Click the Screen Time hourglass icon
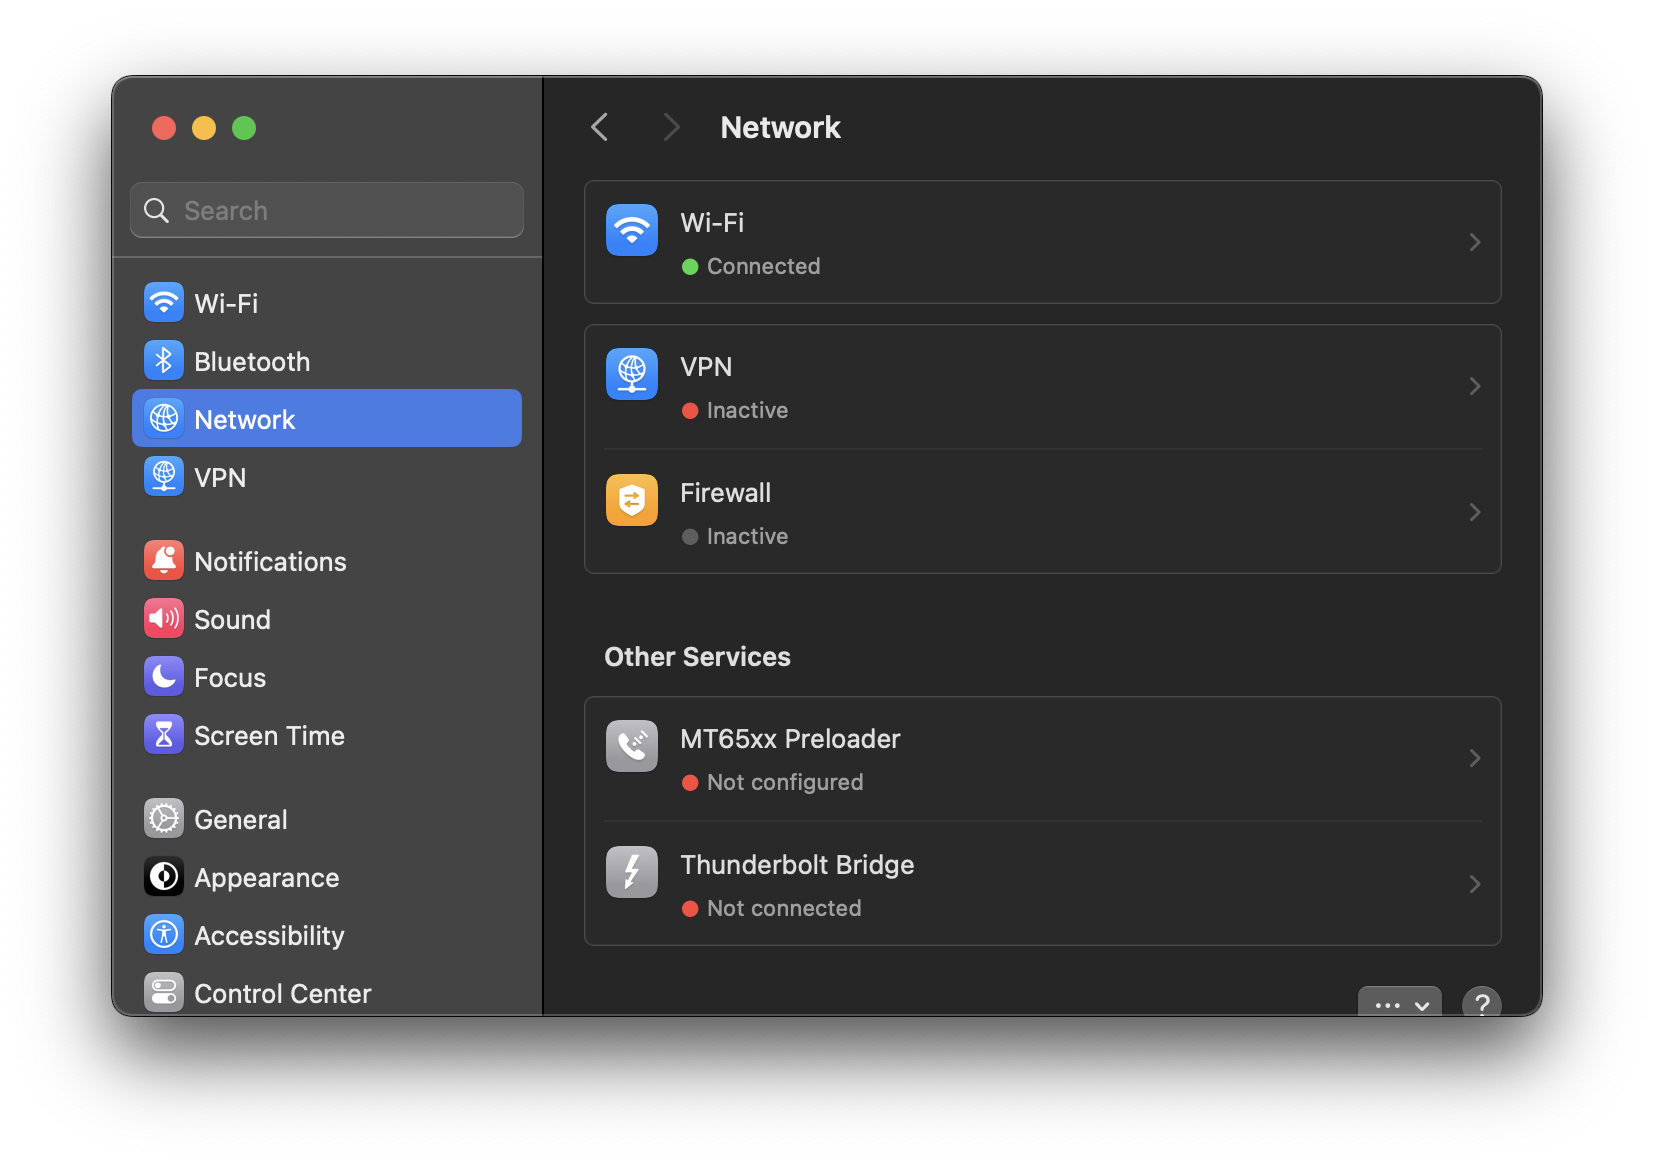 (164, 735)
